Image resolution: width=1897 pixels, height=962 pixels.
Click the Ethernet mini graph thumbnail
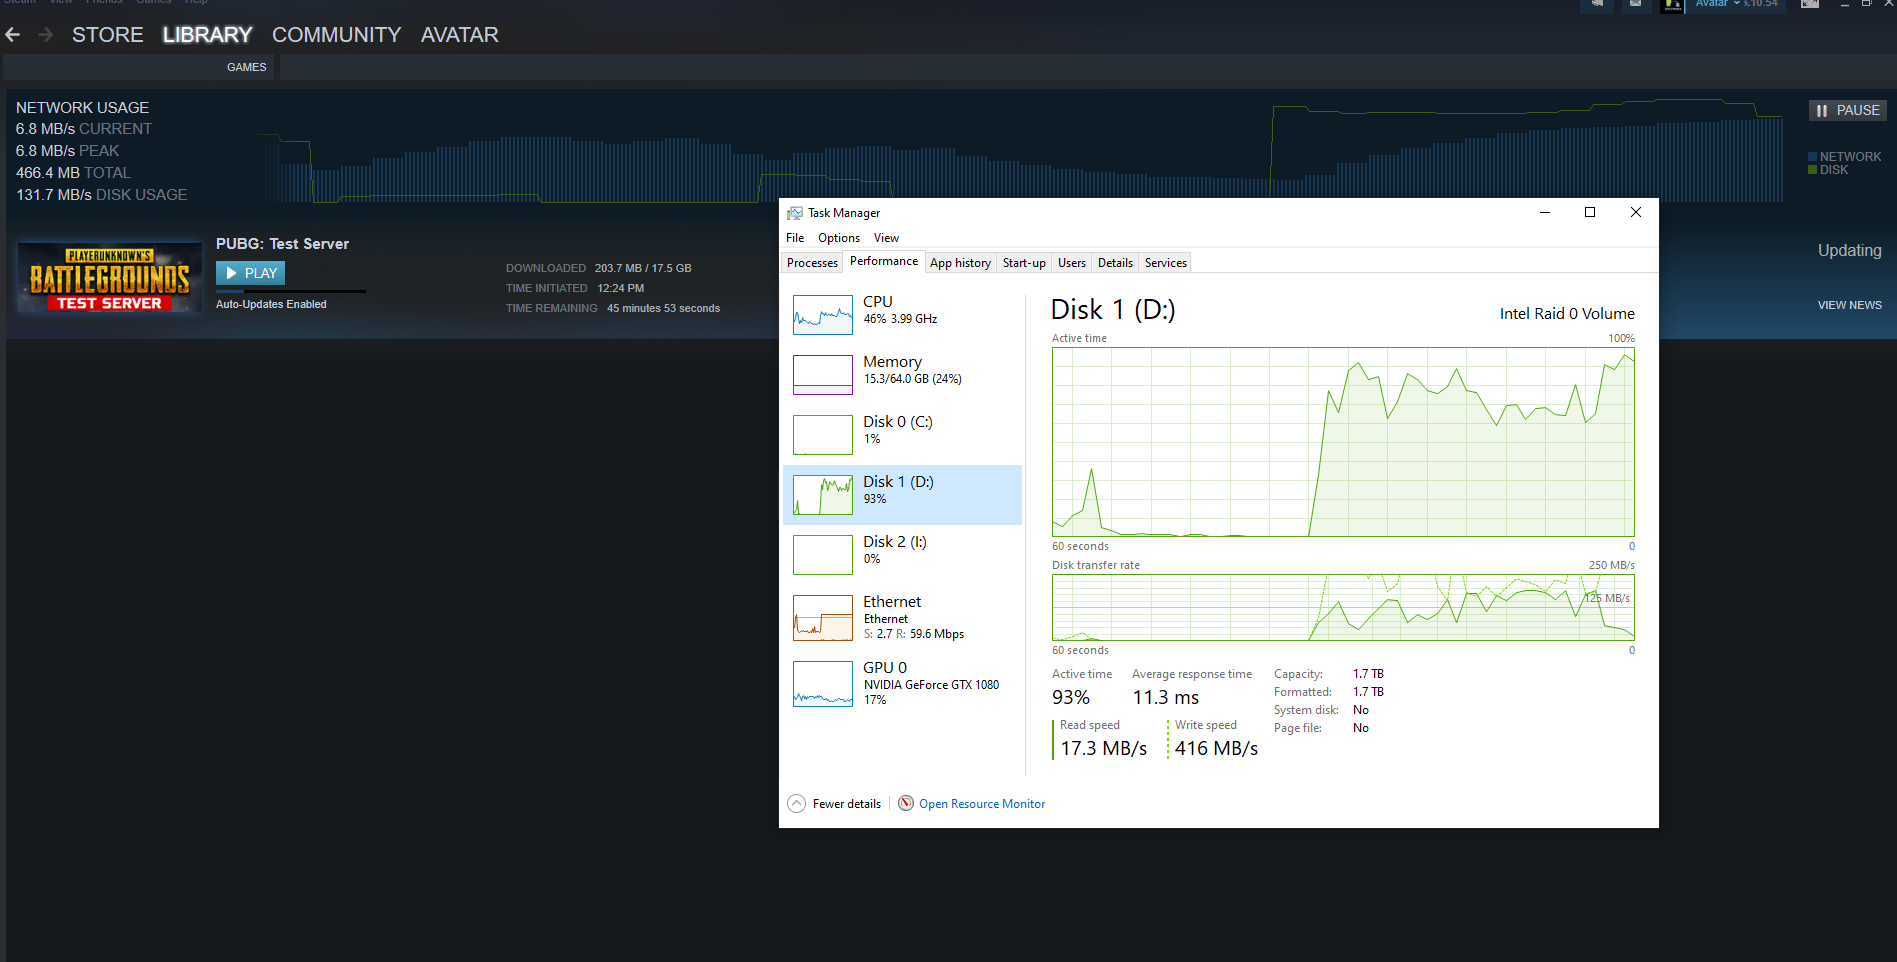coord(823,618)
